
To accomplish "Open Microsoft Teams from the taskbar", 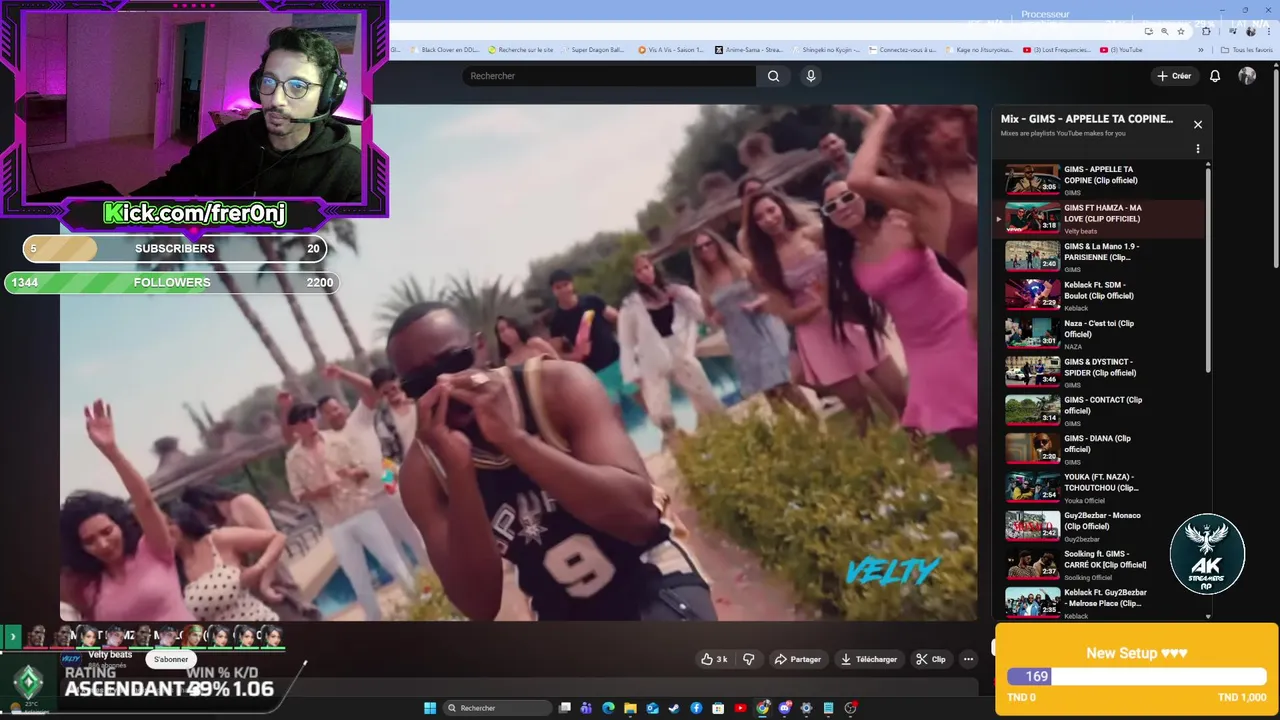I will (x=587, y=708).
